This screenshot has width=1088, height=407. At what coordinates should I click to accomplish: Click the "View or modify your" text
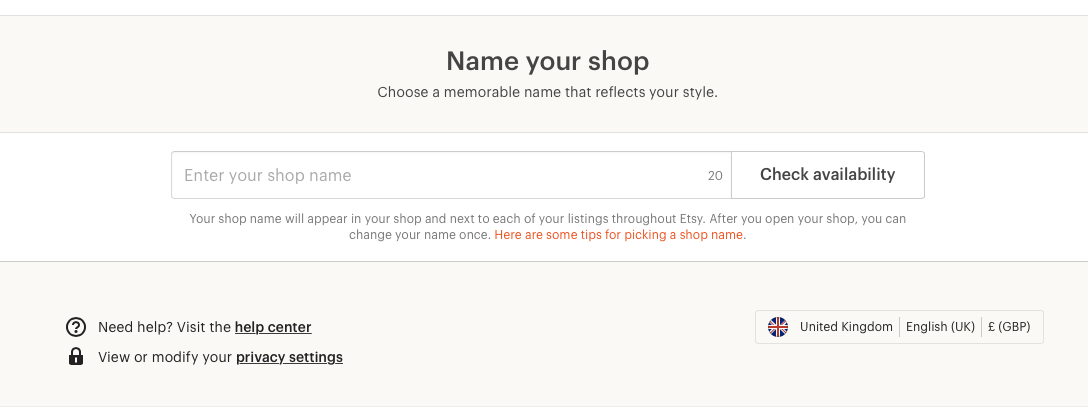coord(165,358)
